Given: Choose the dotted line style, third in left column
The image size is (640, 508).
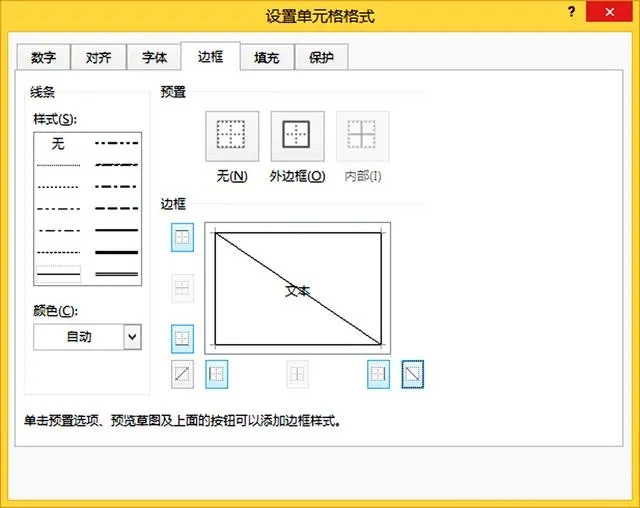Looking at the screenshot, I should pos(58,187).
